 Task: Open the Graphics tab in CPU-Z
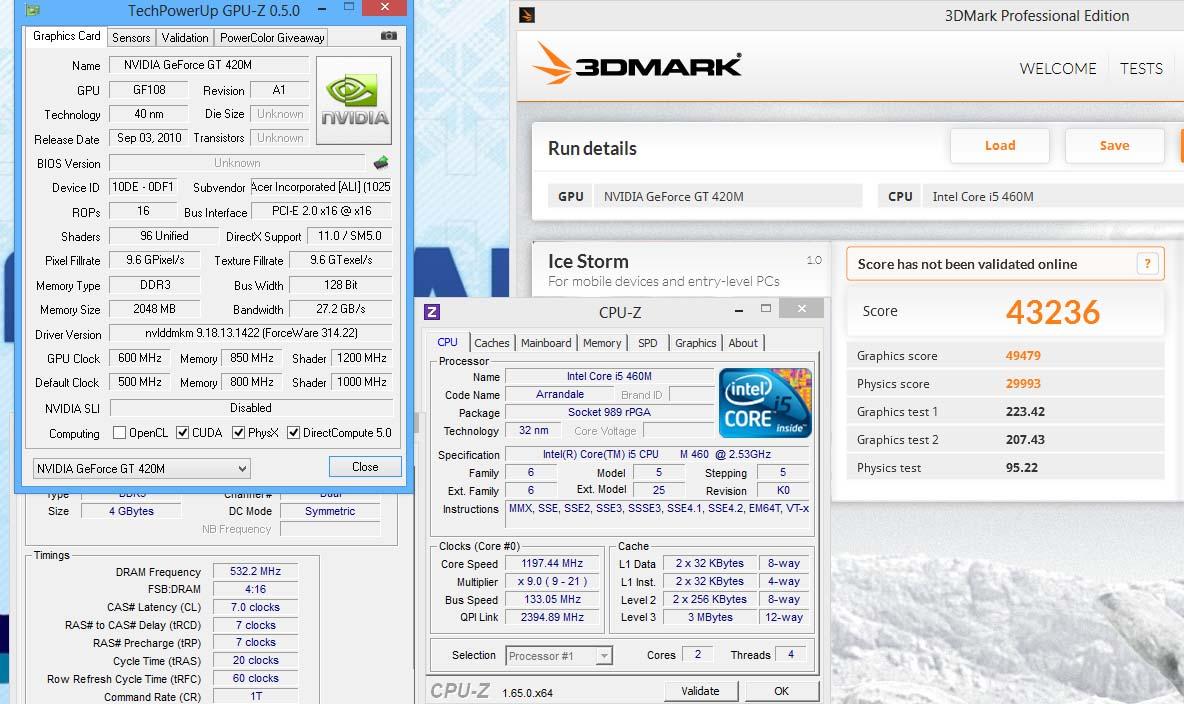[x=695, y=343]
